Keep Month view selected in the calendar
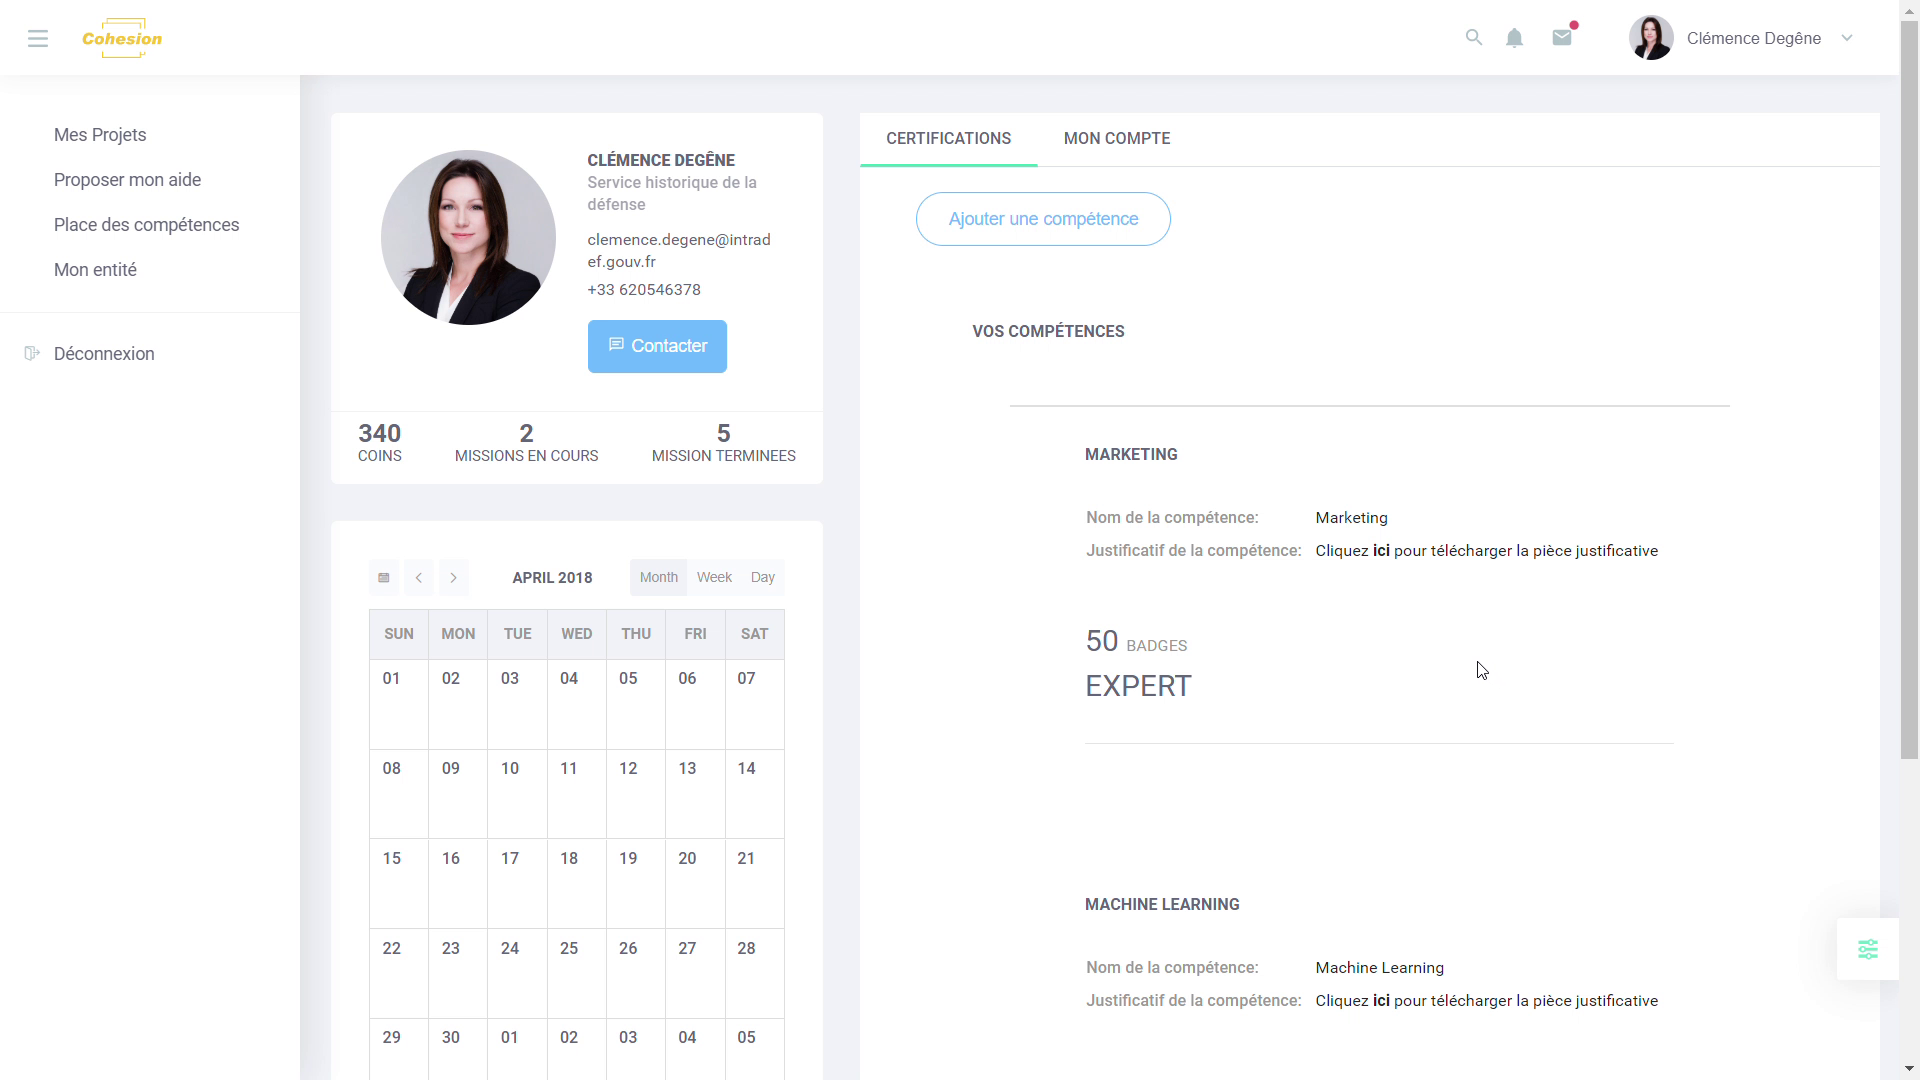 pos(657,577)
